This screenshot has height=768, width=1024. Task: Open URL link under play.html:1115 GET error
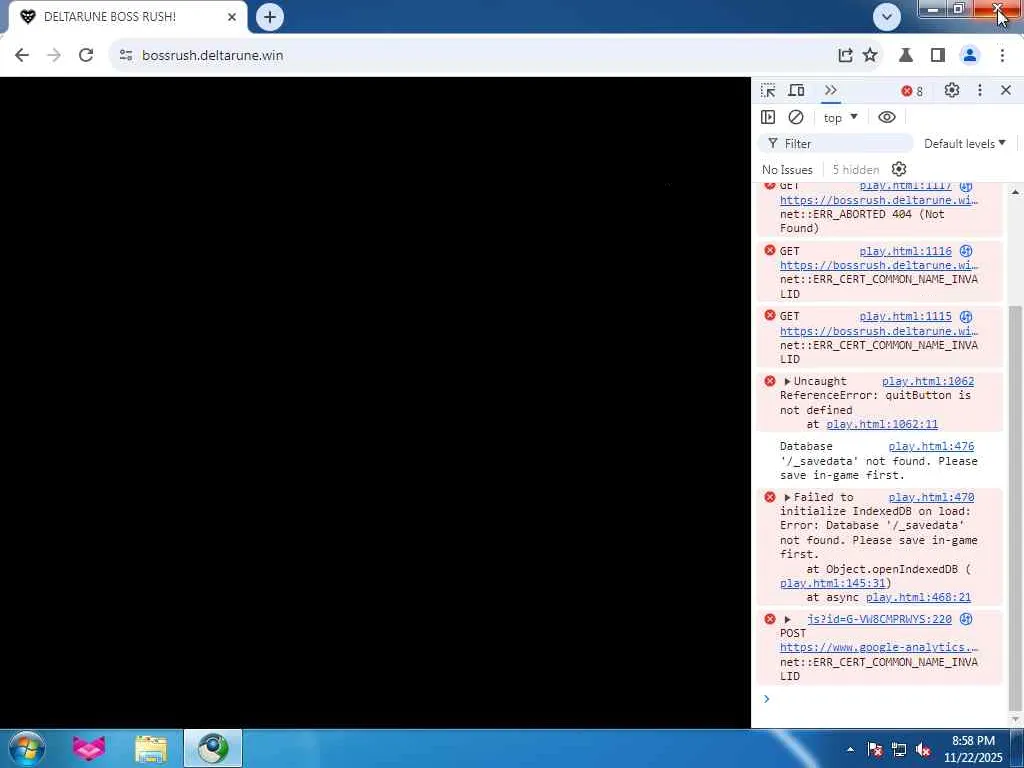click(x=878, y=331)
